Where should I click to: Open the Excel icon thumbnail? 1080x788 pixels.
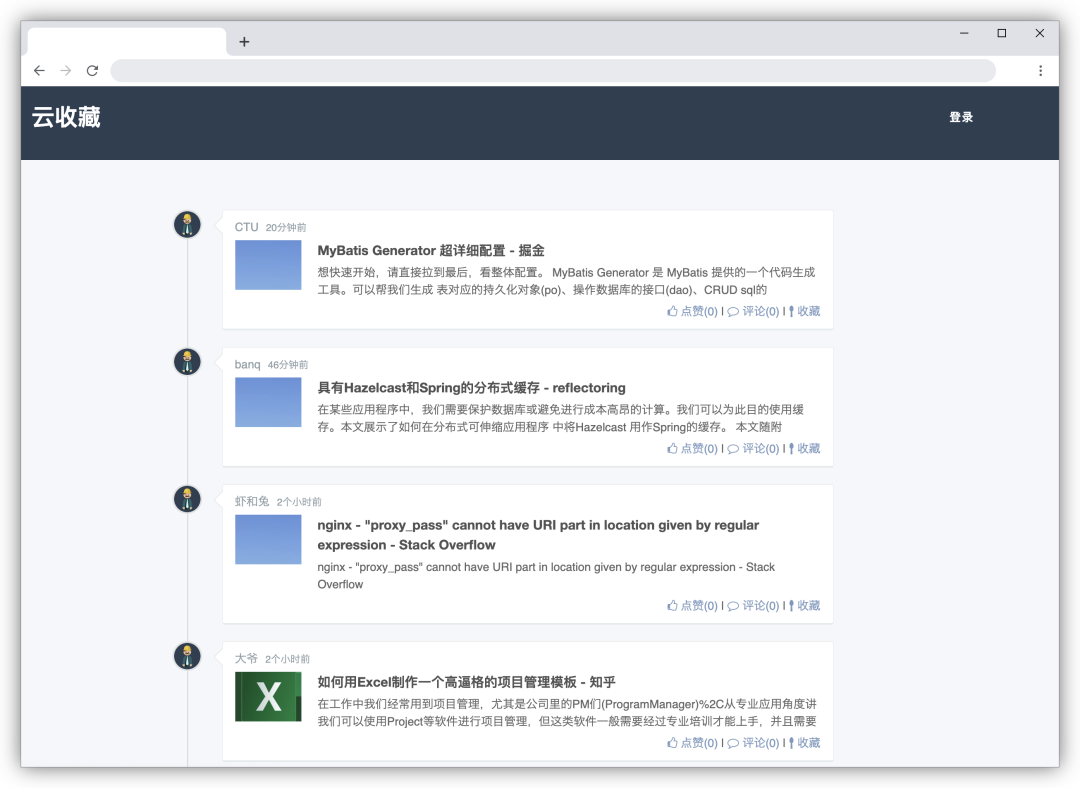click(x=268, y=696)
